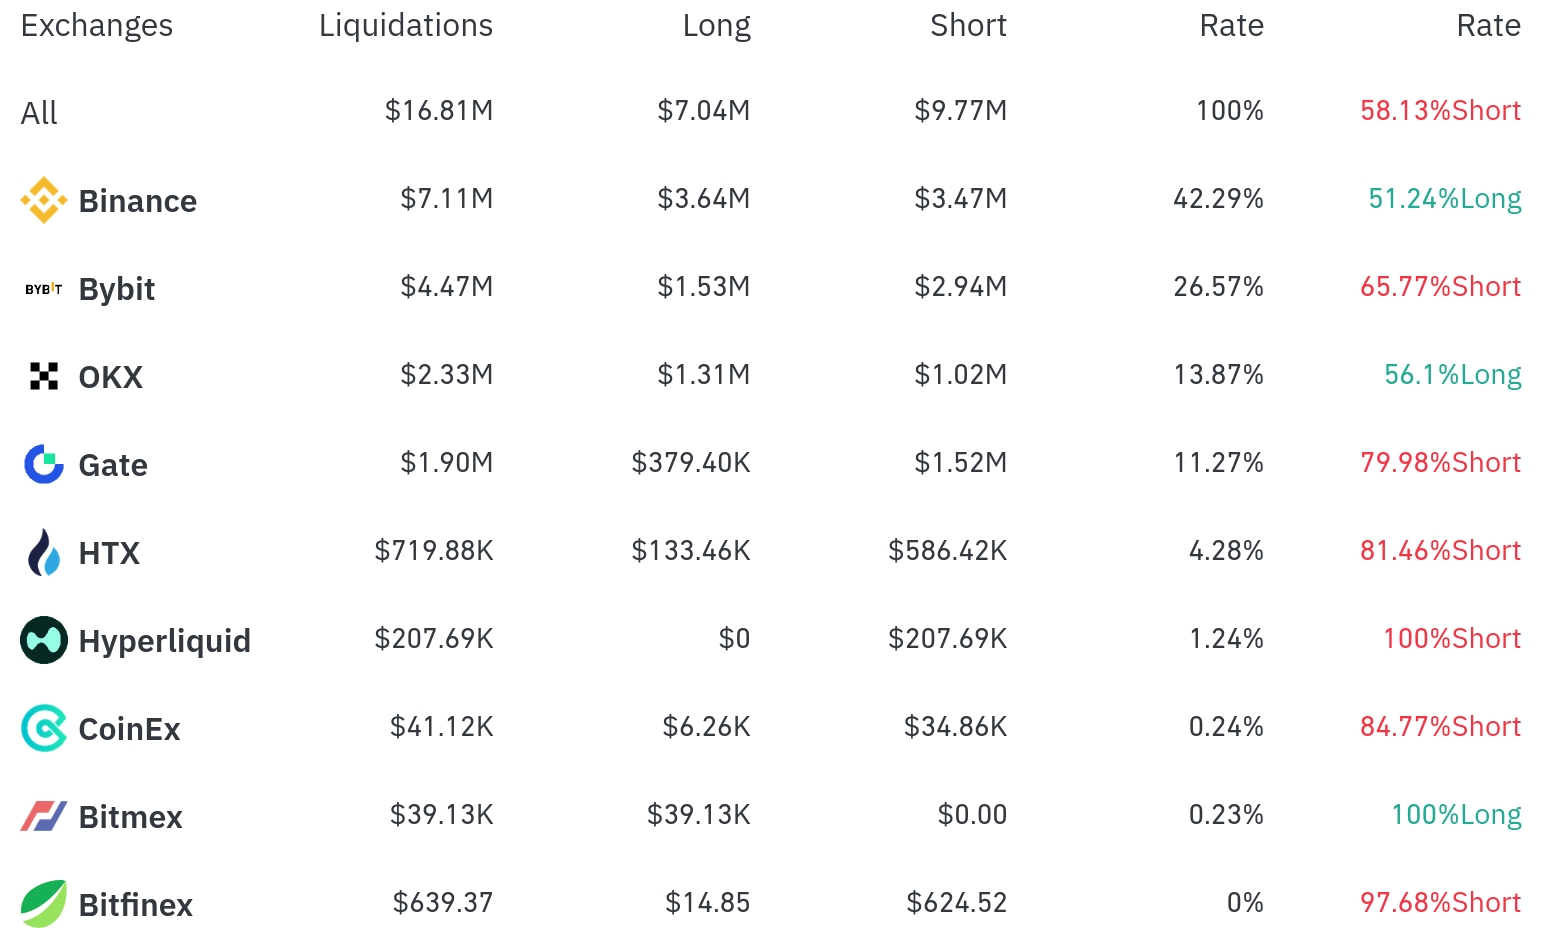Click the Gate exchange logo icon

pos(43,464)
